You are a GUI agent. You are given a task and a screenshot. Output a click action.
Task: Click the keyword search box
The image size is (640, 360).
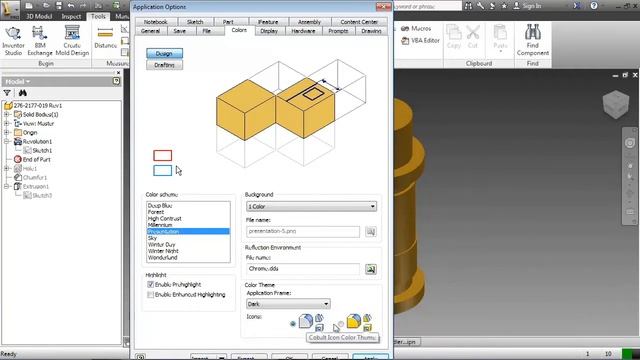click(427, 6)
